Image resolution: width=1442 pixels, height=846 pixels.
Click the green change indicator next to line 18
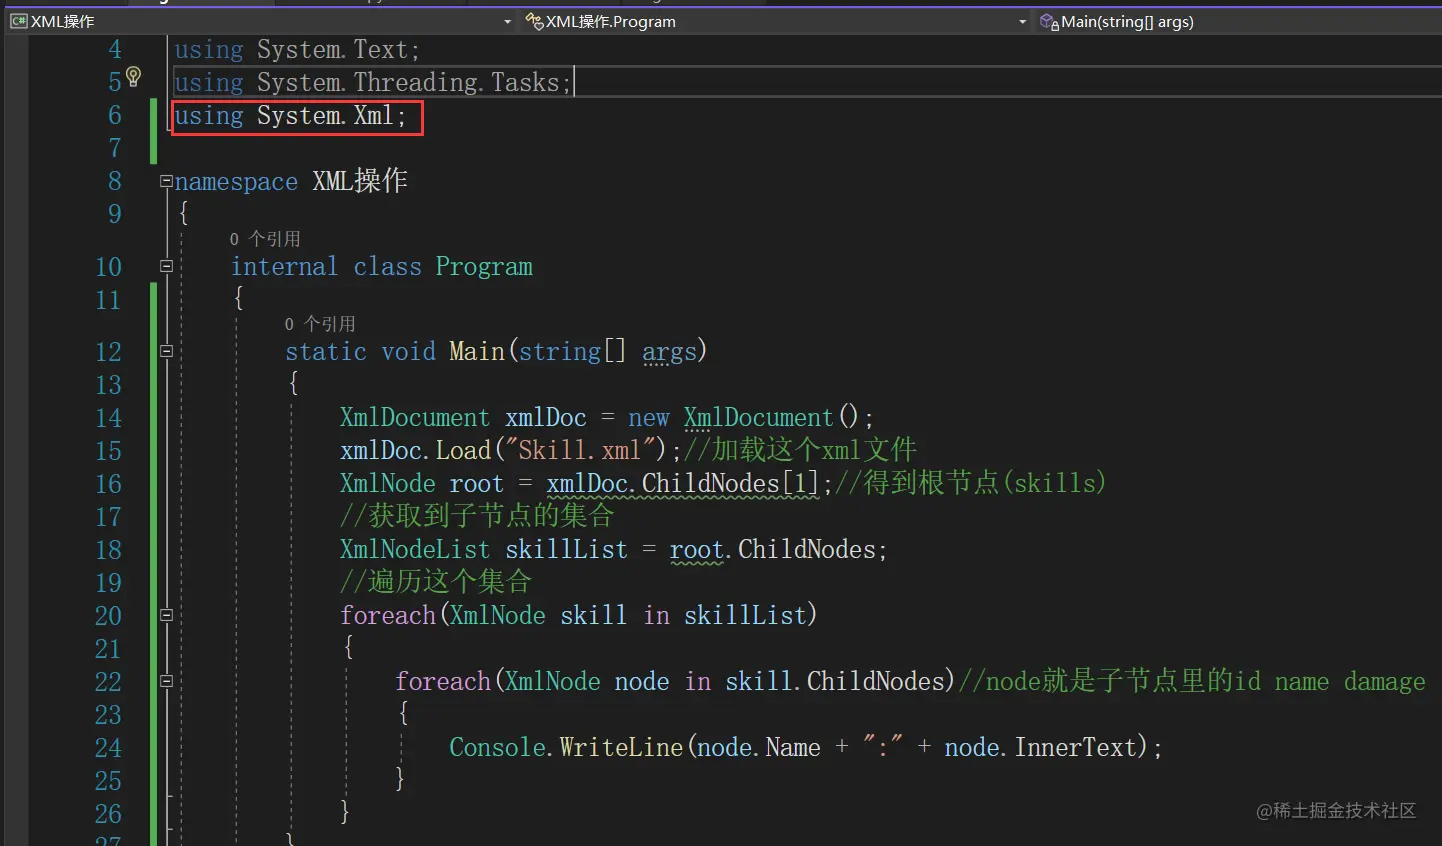(x=154, y=549)
